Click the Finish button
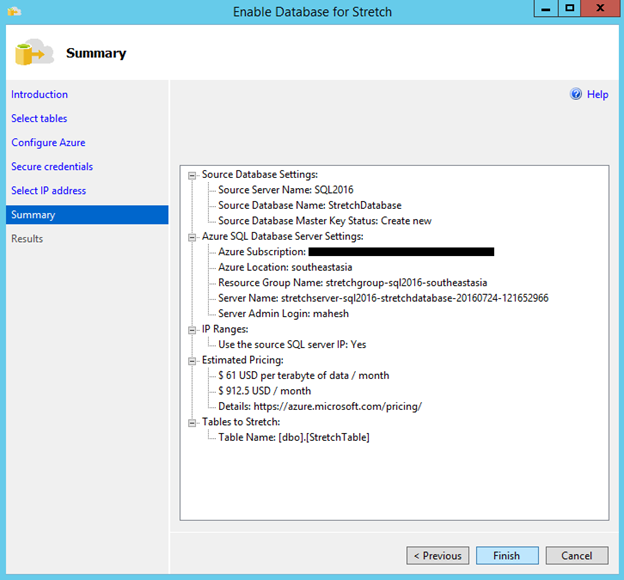Screen dimensions: 624x580 click(507, 555)
